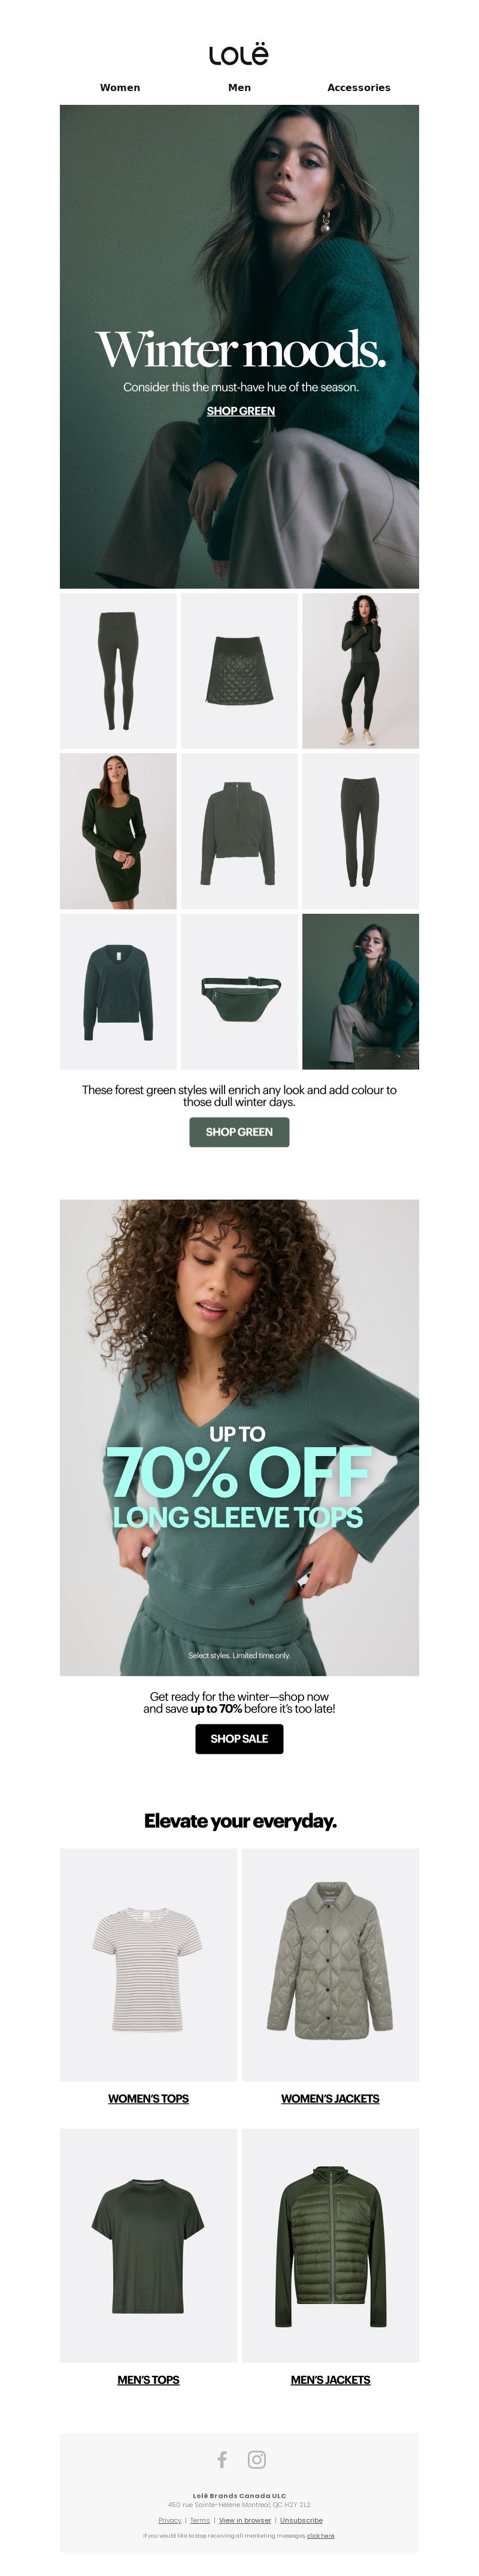The height and width of the screenshot is (2576, 479).
Task: Open the MEN'S TOPS link
Action: click(148, 2380)
